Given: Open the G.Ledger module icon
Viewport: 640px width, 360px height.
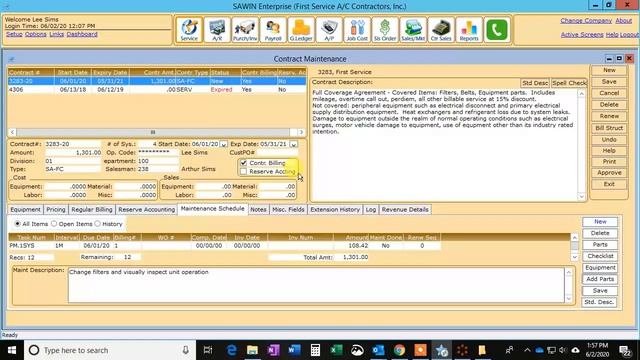Looking at the screenshot, I should (301, 30).
